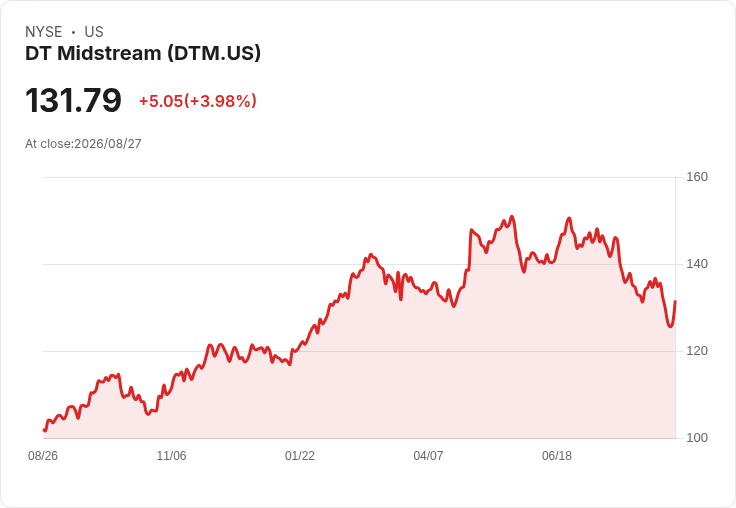Click the 04/07 date label on x-axis
This screenshot has height=508, width=736.
click(x=428, y=456)
